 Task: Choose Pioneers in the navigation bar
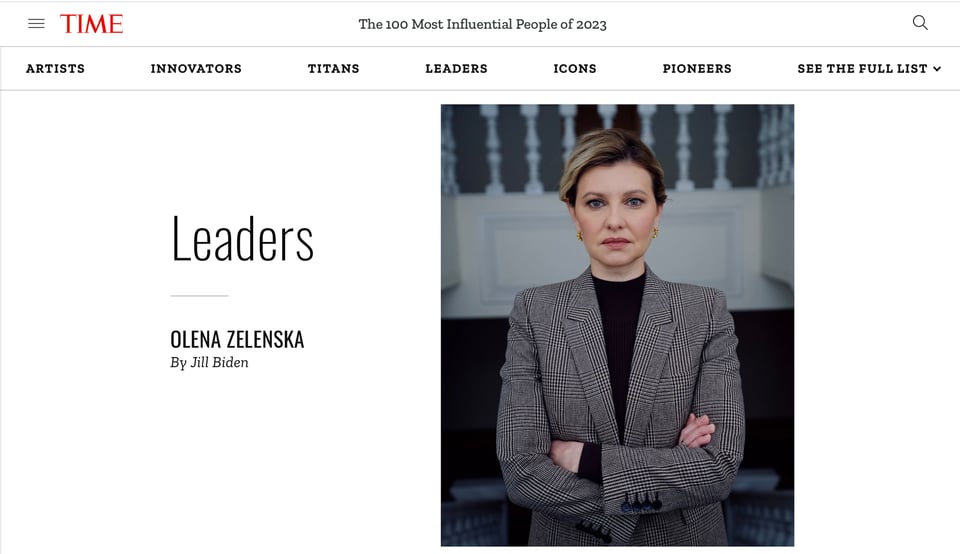[697, 69]
